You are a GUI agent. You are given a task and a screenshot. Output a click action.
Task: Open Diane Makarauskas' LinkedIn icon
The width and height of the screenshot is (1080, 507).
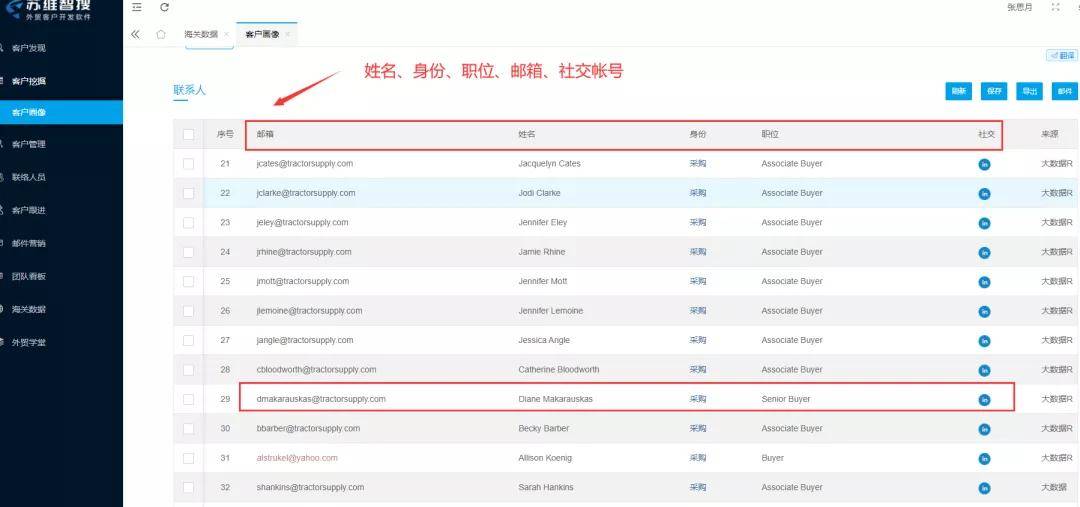click(984, 400)
